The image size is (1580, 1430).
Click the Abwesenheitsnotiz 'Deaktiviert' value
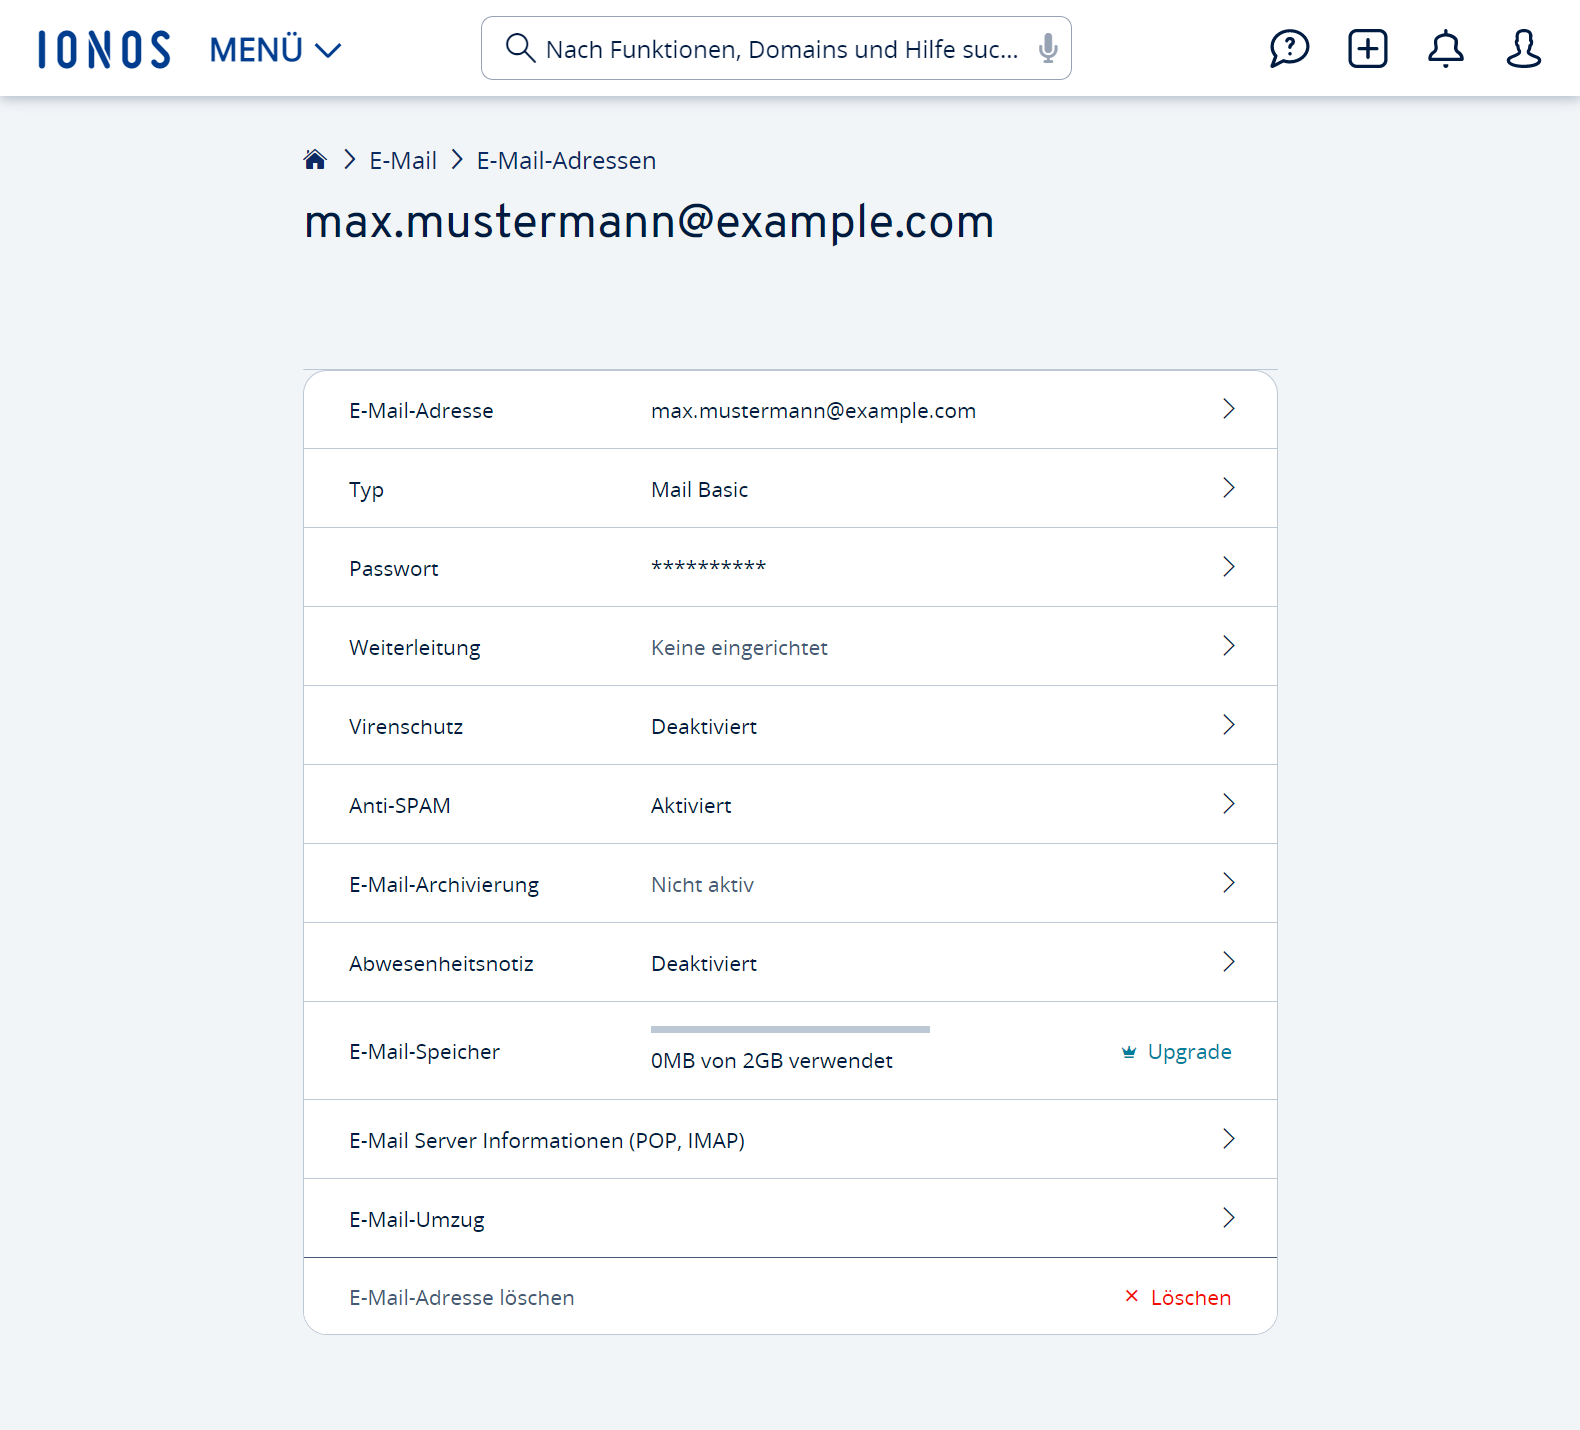click(x=704, y=963)
